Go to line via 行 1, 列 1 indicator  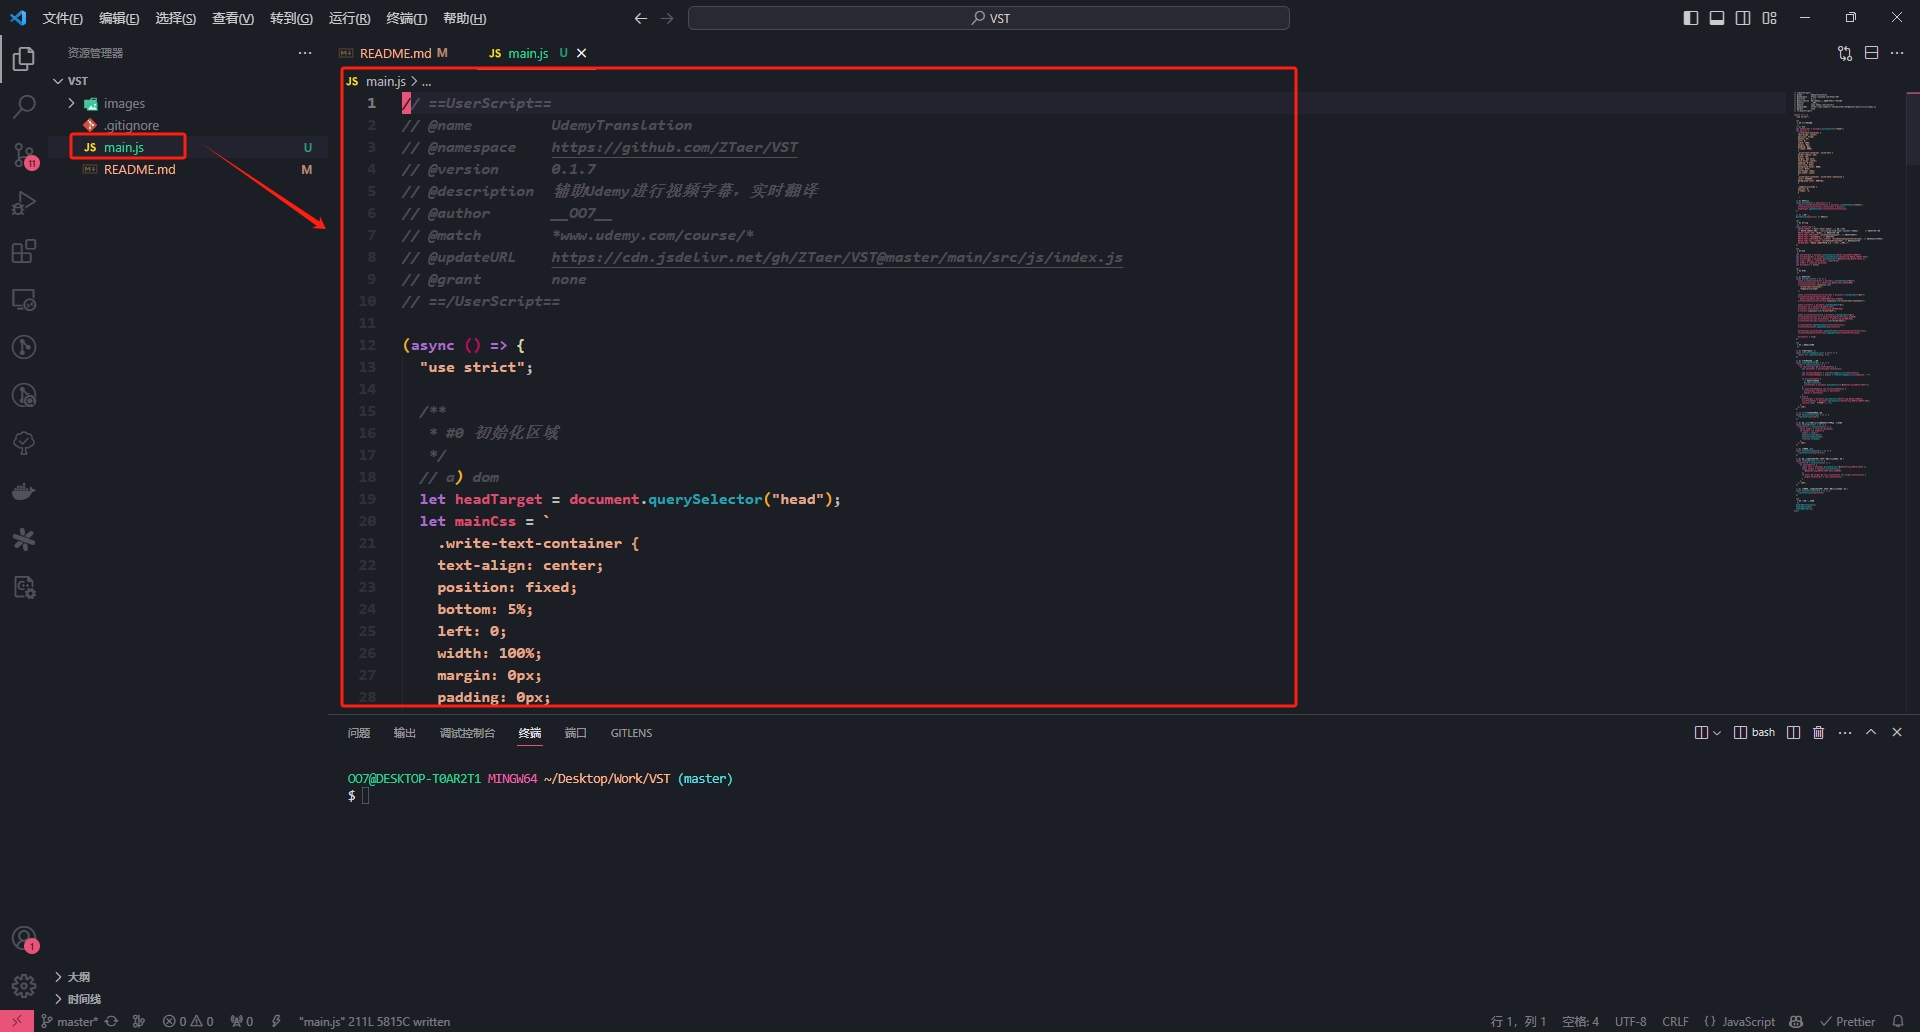coord(1518,1021)
